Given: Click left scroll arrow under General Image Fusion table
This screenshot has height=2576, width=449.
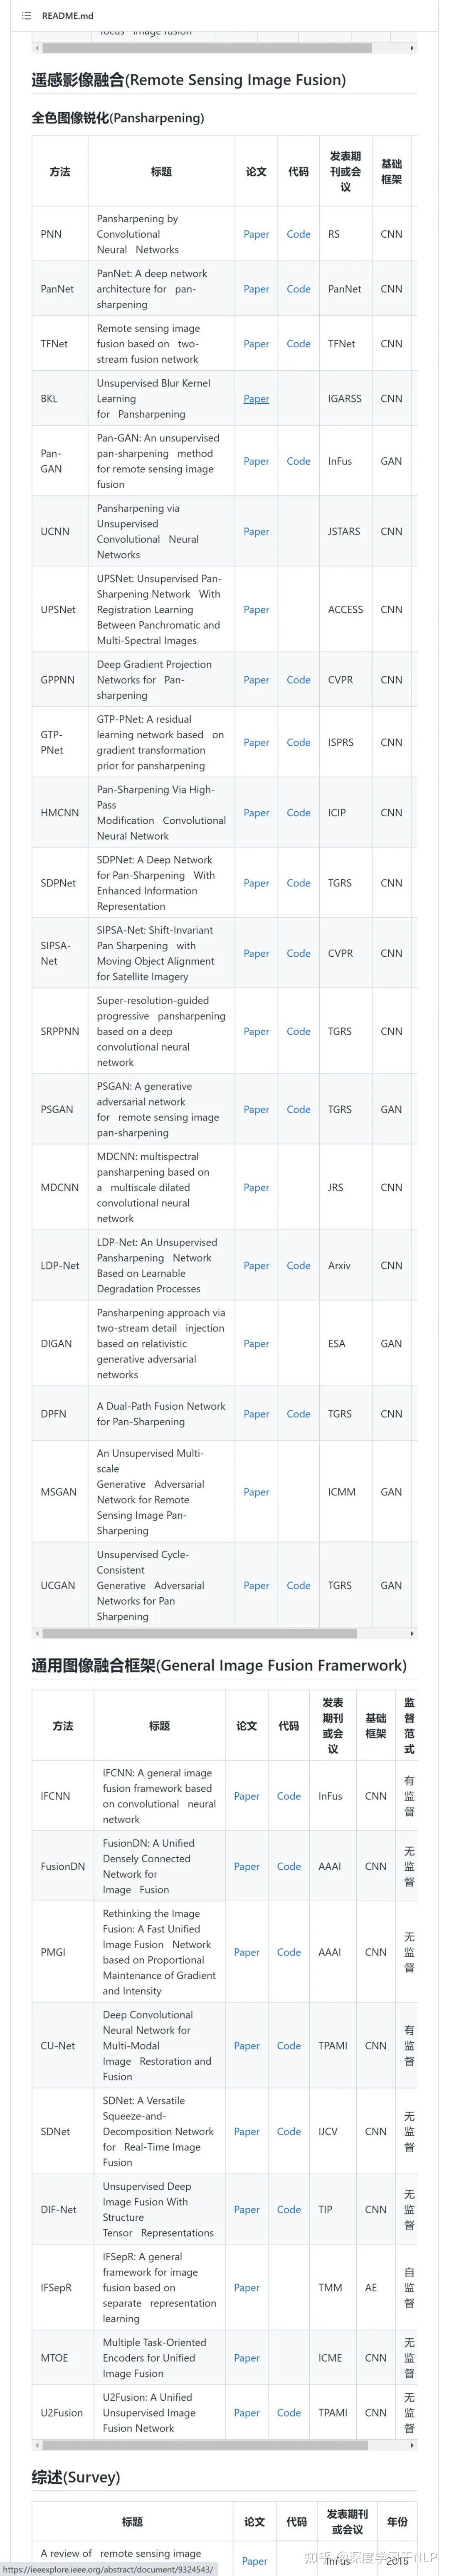Looking at the screenshot, I should click(37, 2445).
